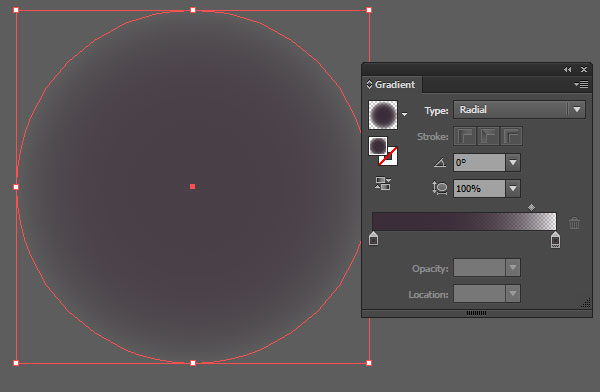Apply gradient along stroke button
Image resolution: width=600 pixels, height=392 pixels.
click(x=488, y=136)
